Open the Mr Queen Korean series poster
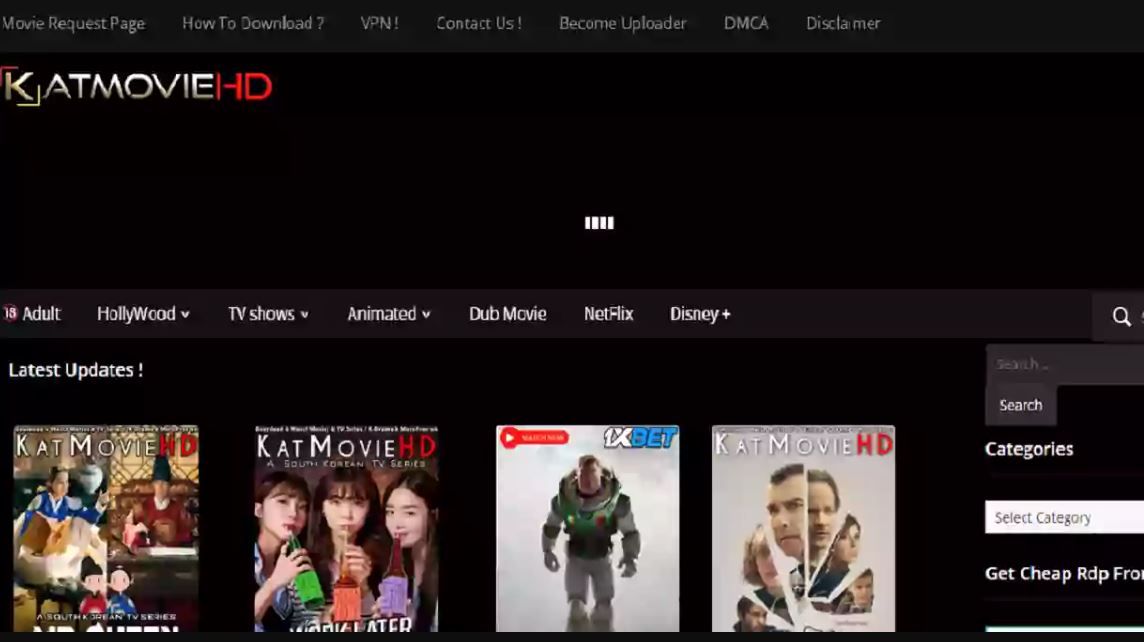1144x642 pixels. click(106, 529)
